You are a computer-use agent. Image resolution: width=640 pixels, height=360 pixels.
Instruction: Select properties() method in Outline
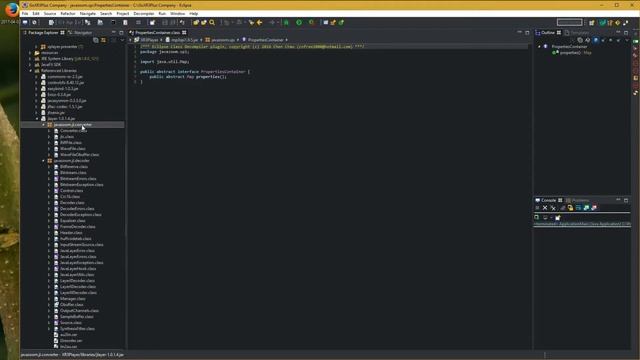tap(572, 53)
